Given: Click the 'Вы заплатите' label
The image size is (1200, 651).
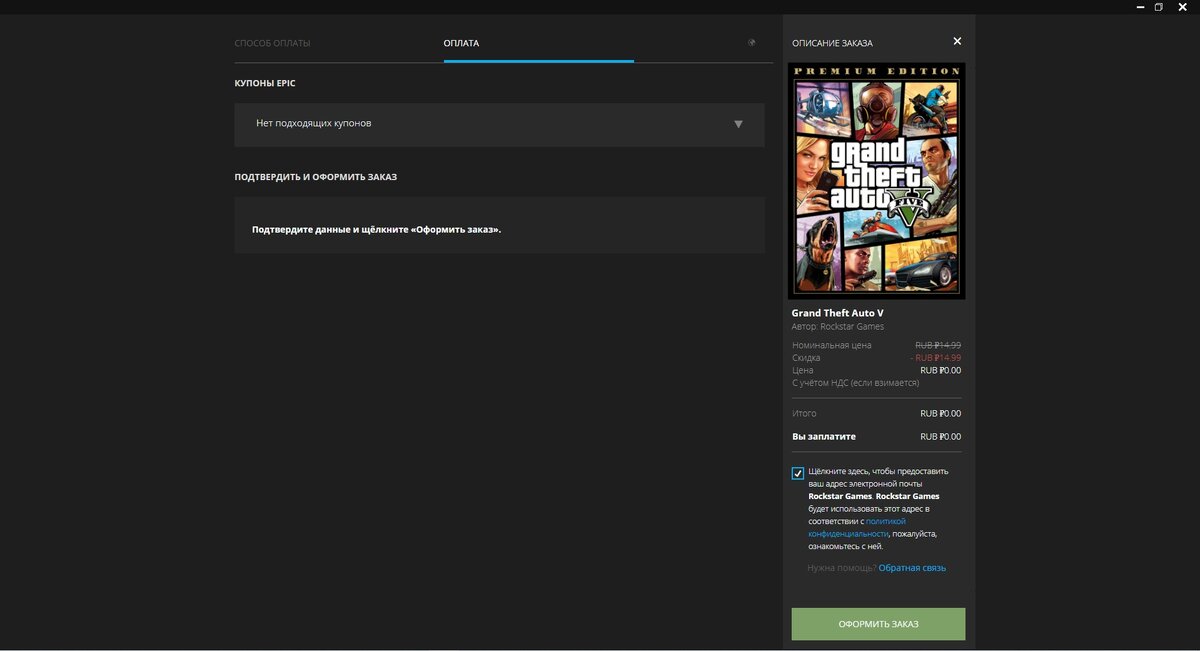Looking at the screenshot, I should point(824,437).
